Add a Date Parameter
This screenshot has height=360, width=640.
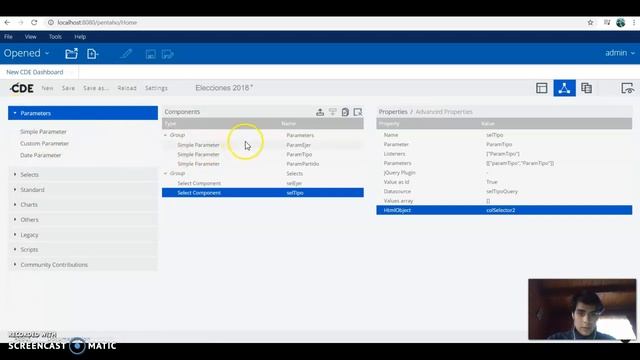pos(40,156)
